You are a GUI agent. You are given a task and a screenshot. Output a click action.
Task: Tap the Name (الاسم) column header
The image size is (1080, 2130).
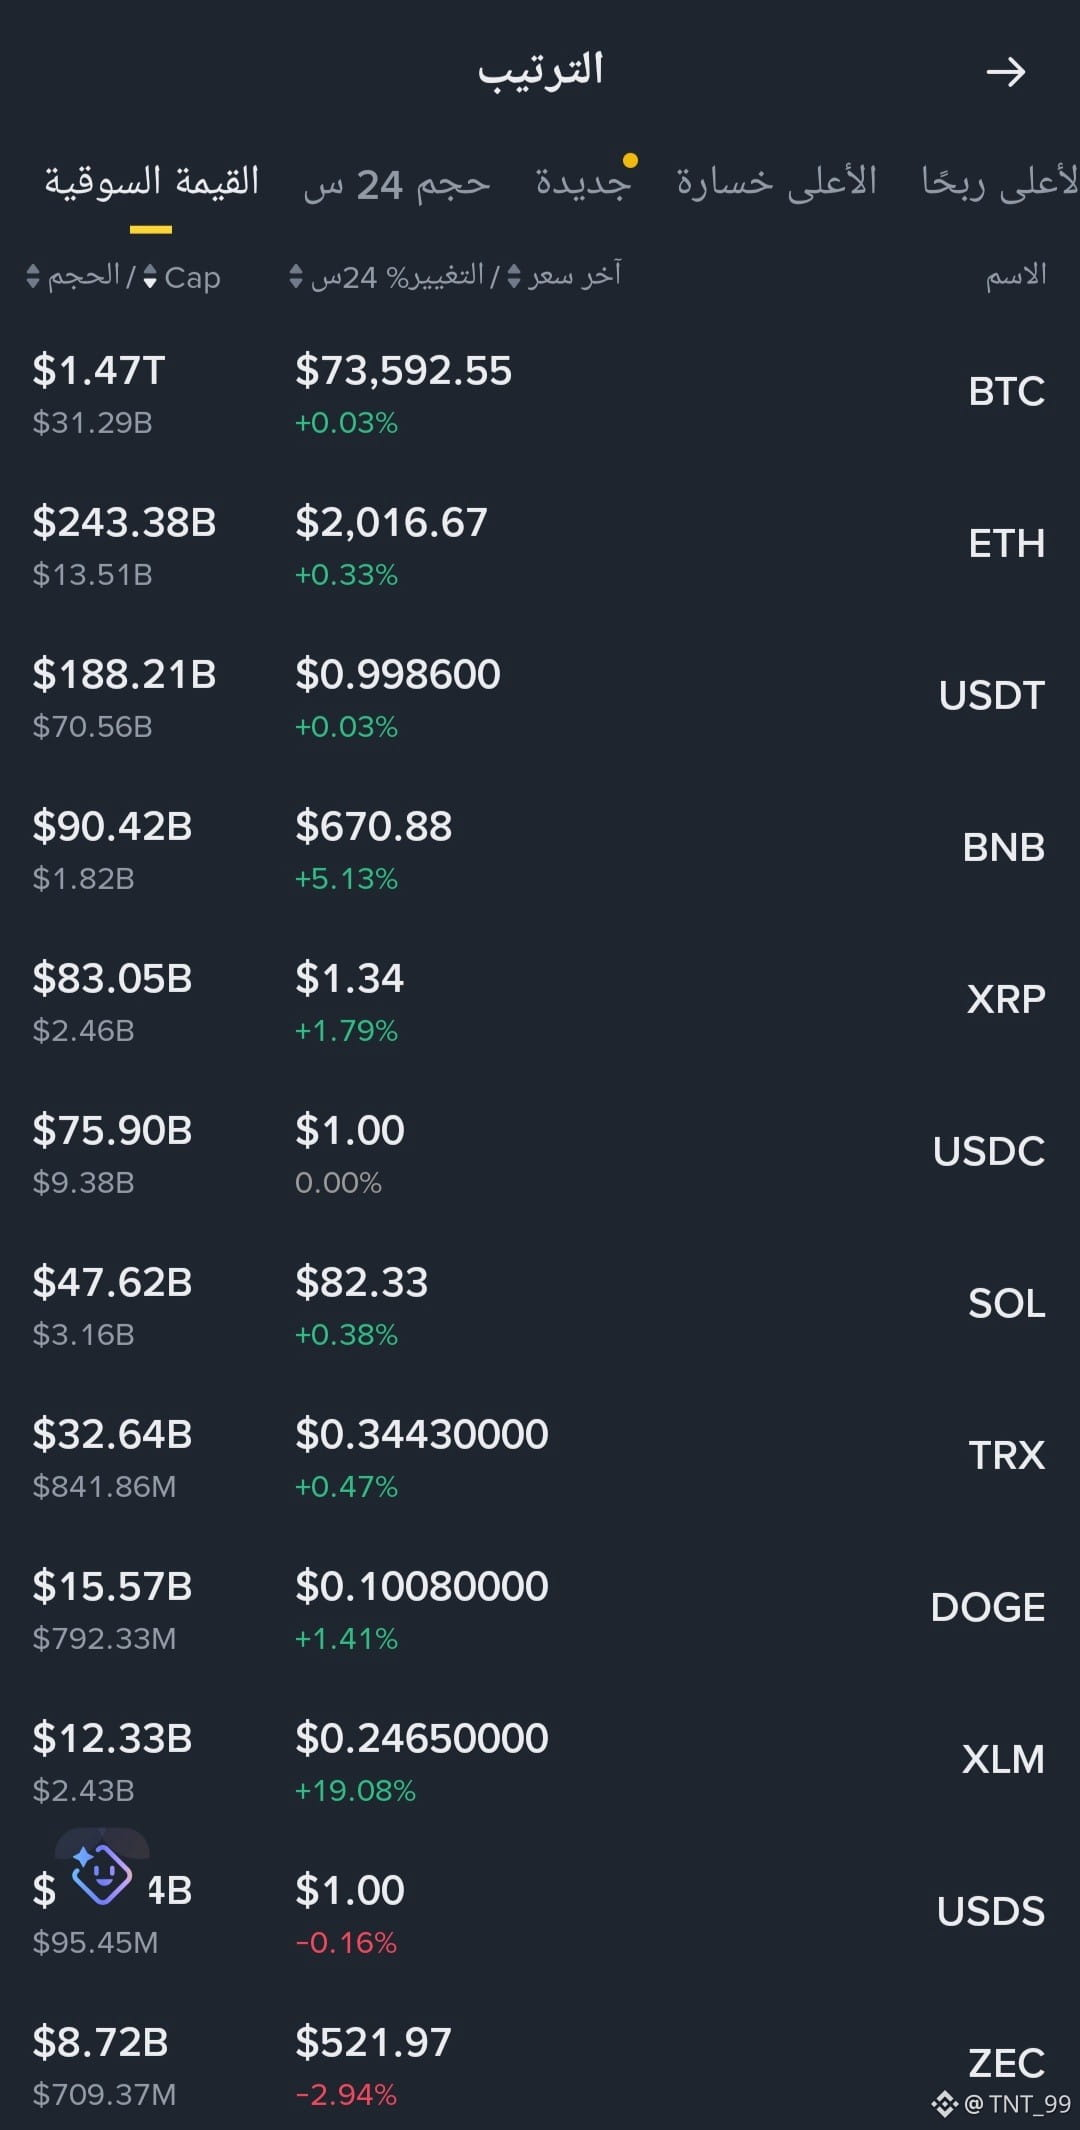(1016, 274)
